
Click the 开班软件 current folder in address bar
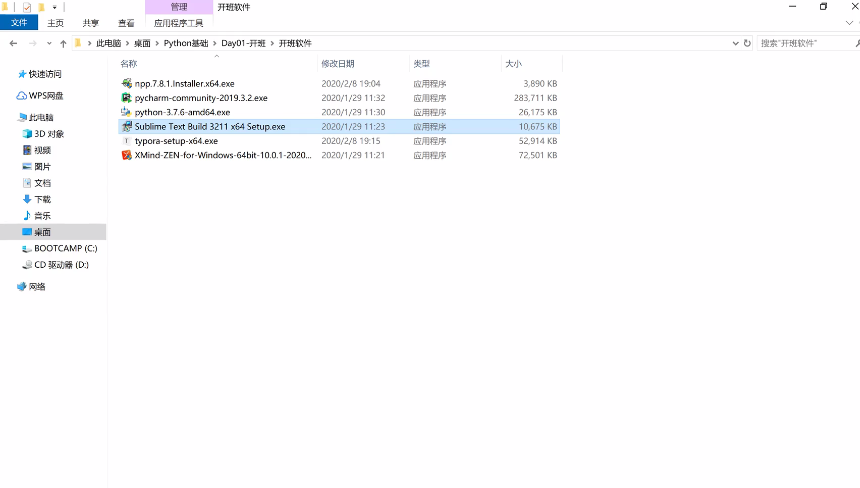point(295,43)
